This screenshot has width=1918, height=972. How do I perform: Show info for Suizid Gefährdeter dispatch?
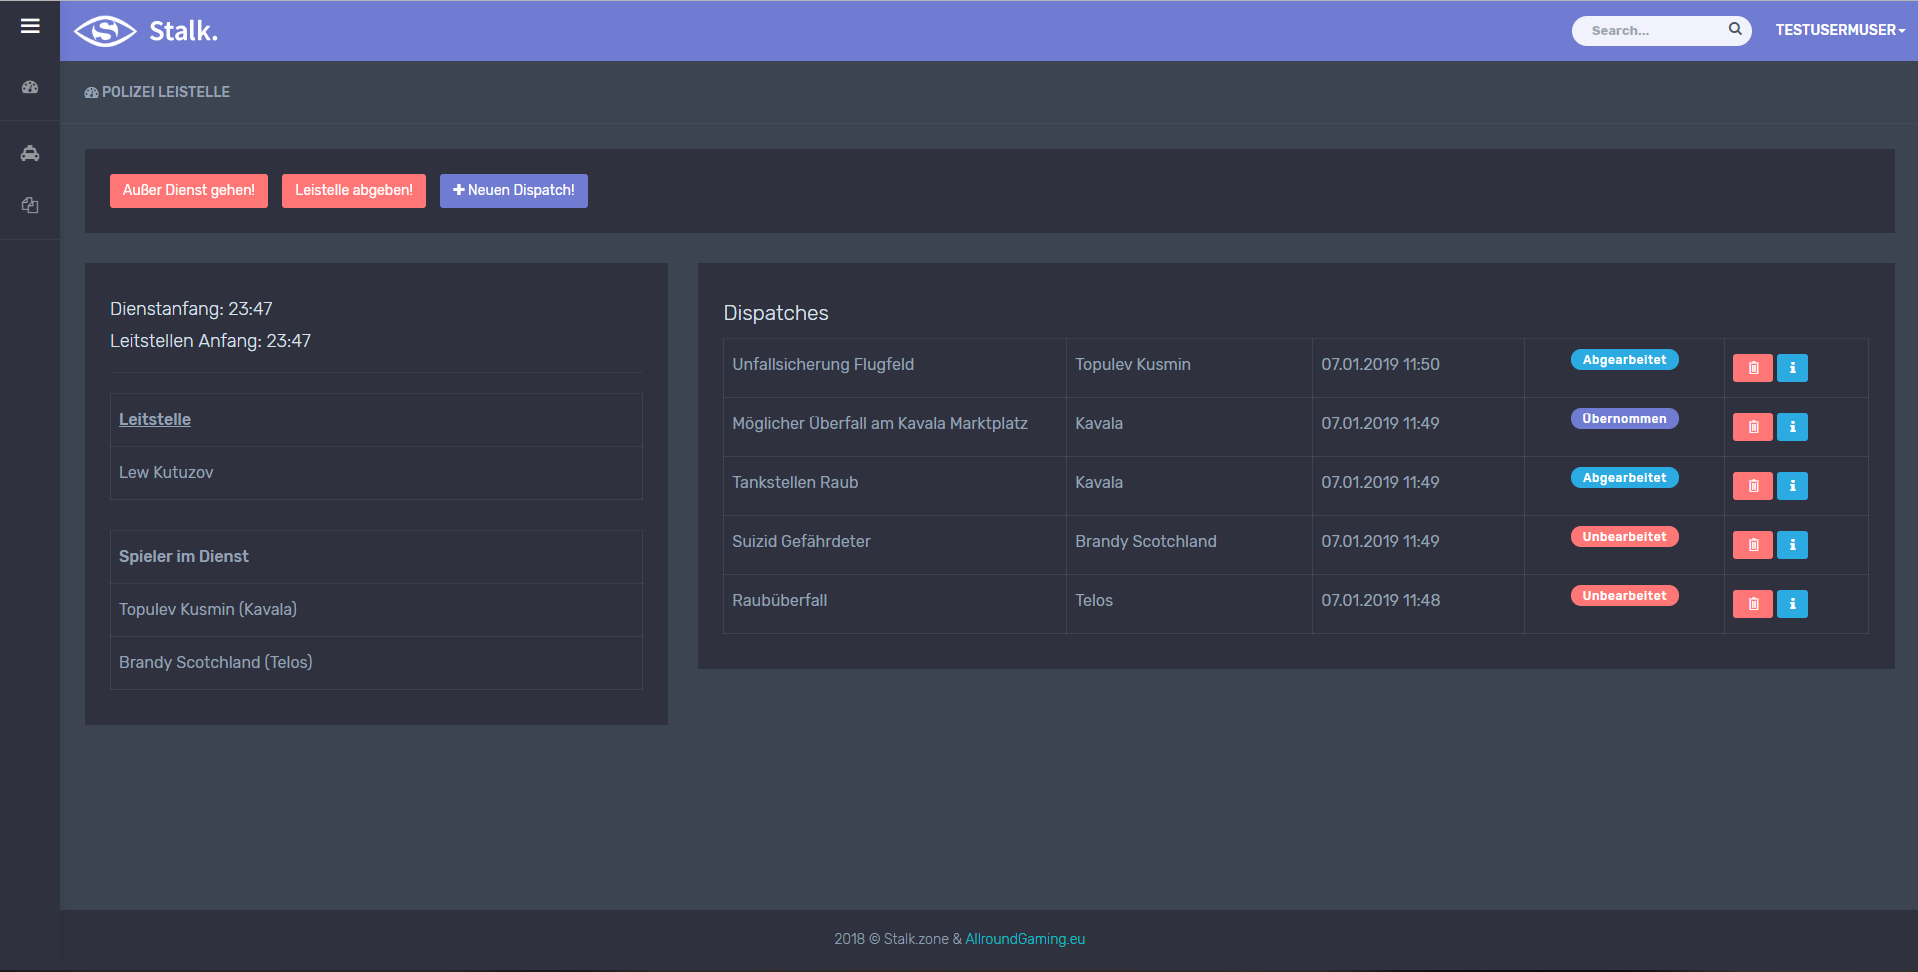pos(1792,545)
